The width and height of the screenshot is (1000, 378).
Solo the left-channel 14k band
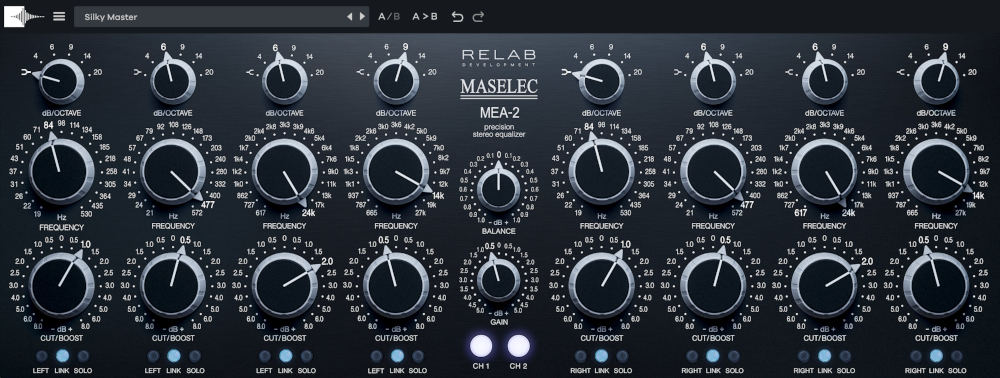[x=418, y=356]
